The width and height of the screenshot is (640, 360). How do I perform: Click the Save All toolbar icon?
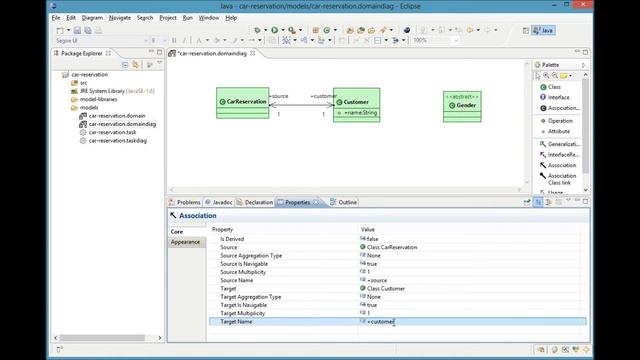[x=88, y=30]
